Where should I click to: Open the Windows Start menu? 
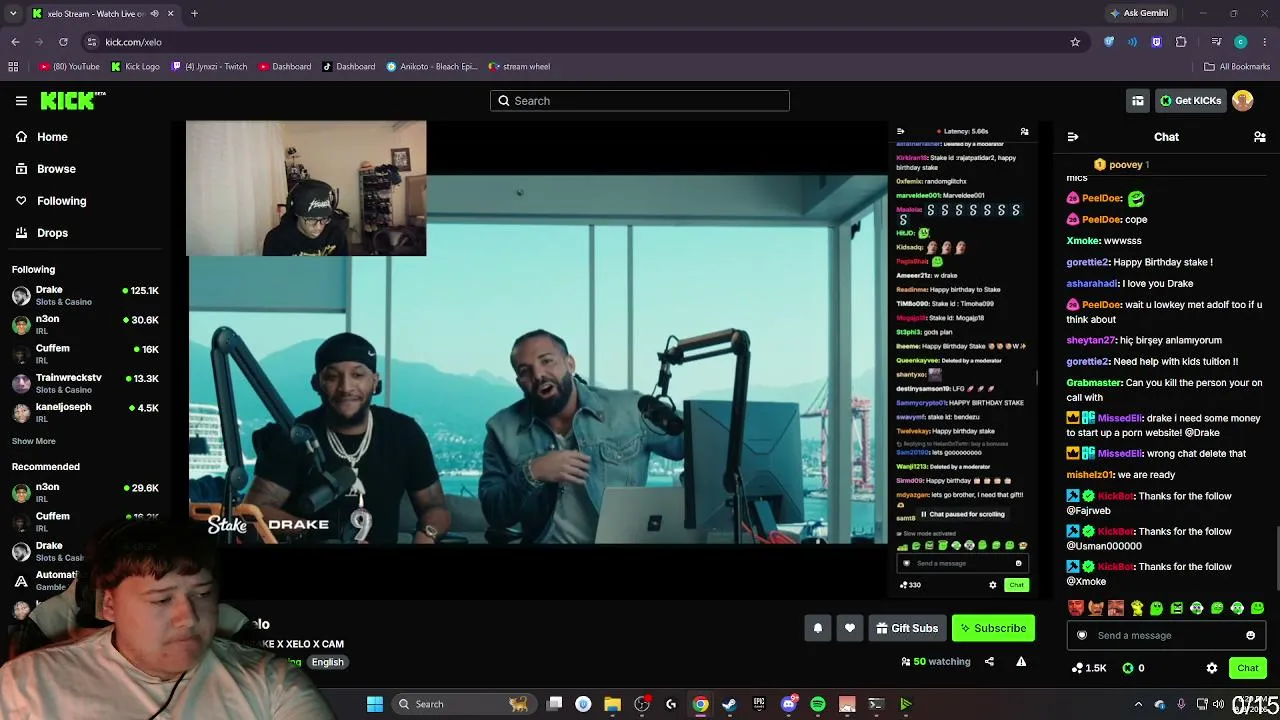[374, 704]
